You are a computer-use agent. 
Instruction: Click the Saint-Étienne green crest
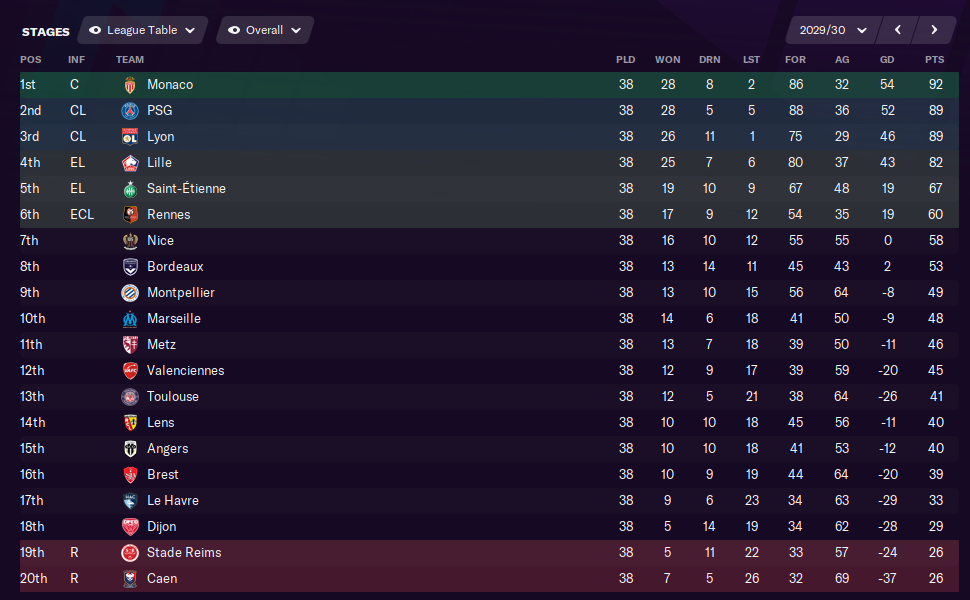pos(130,189)
